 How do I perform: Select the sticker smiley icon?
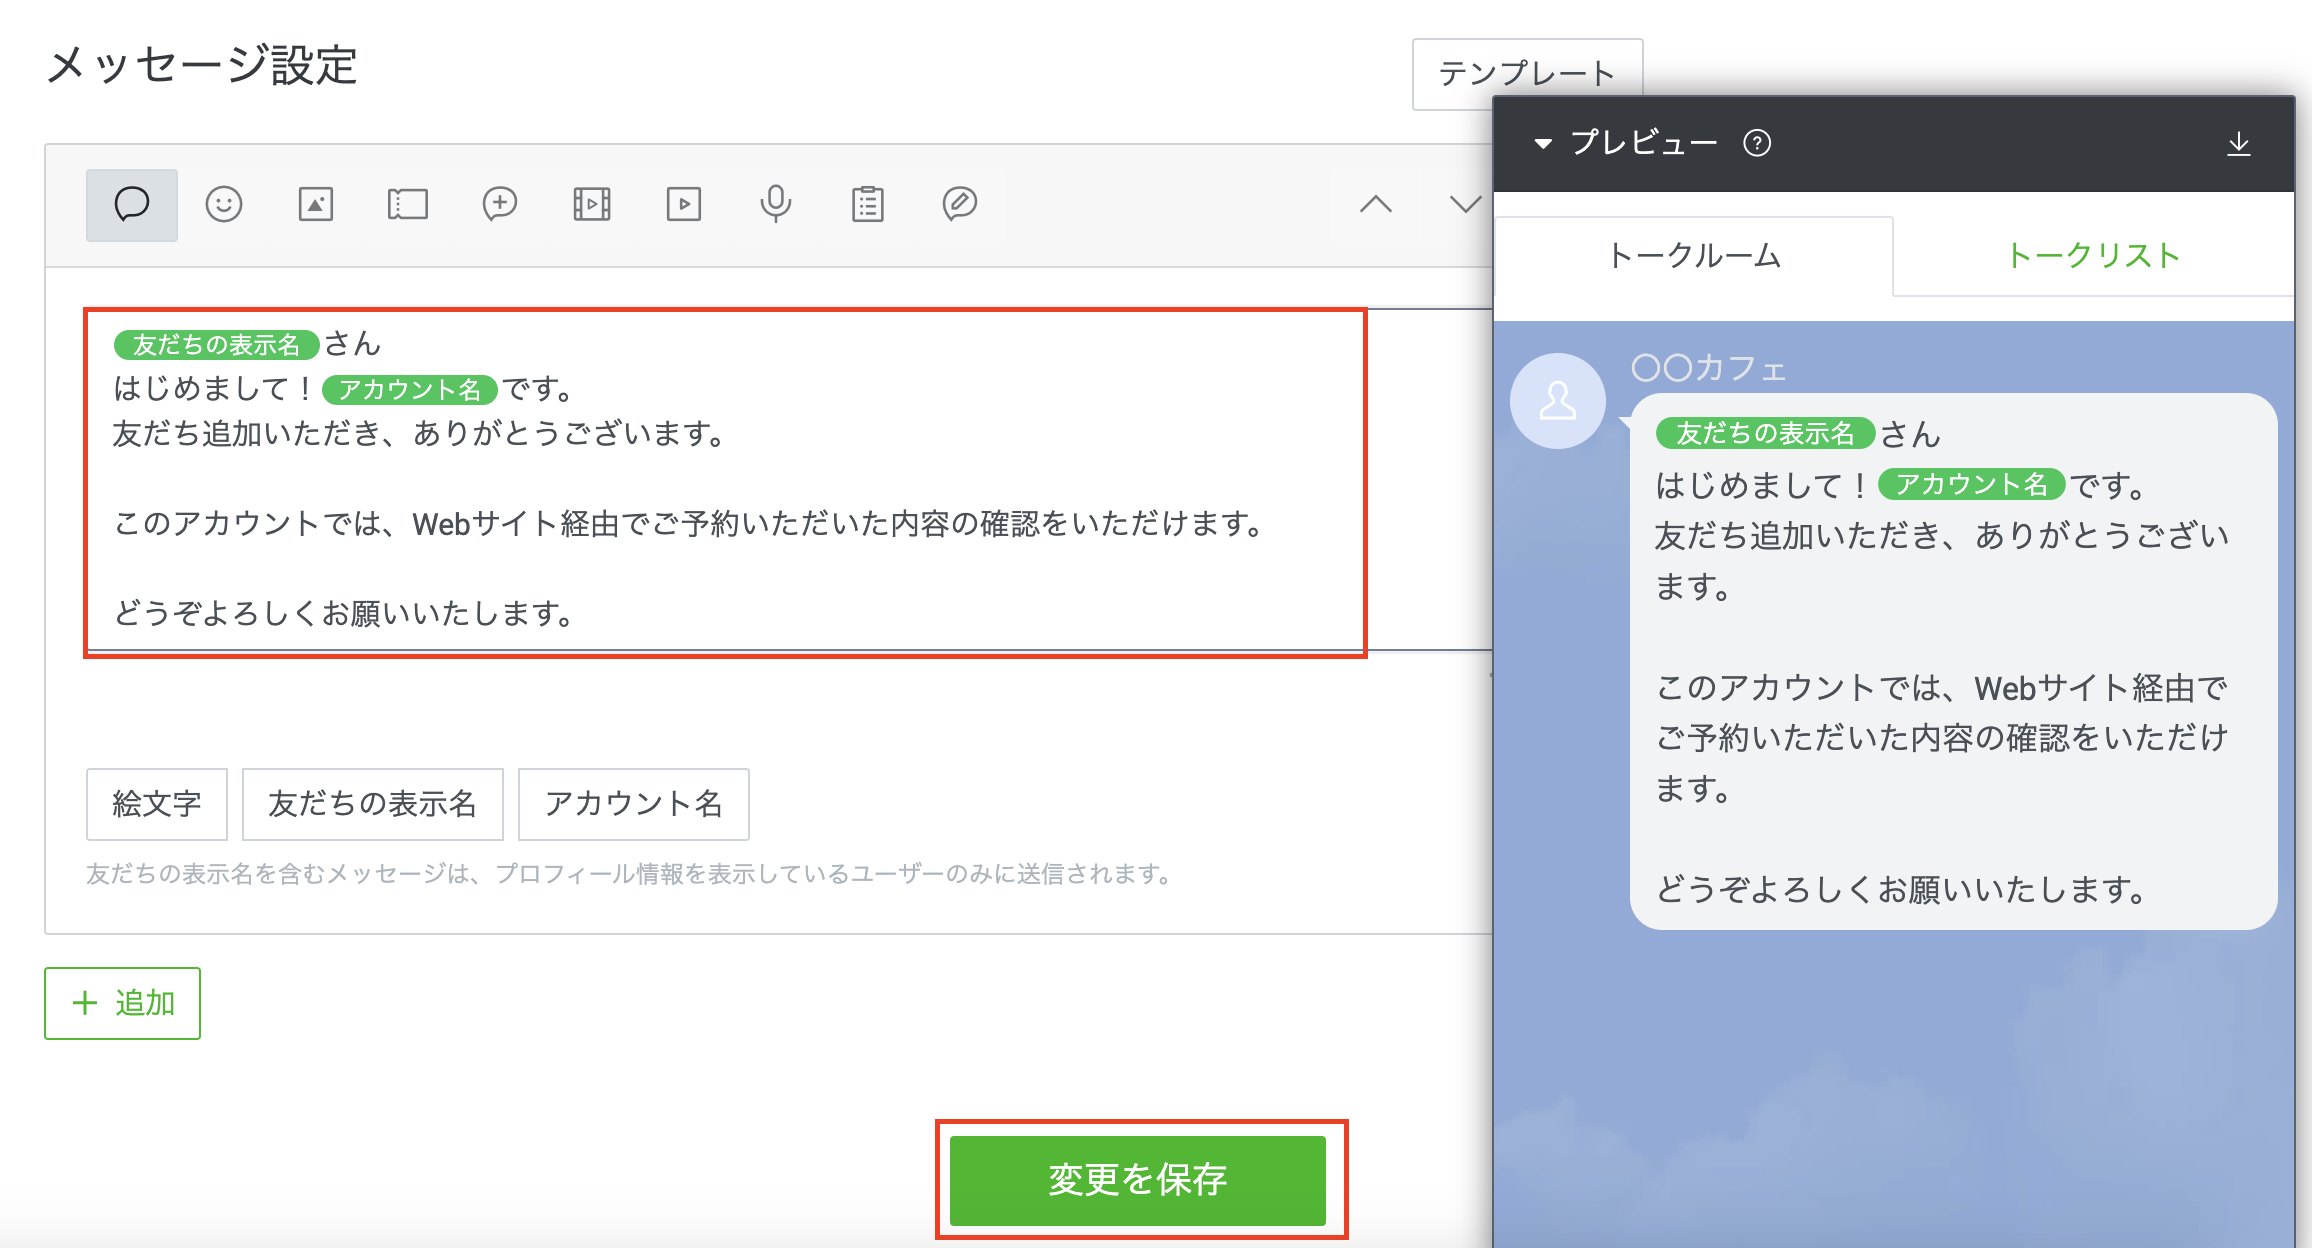pyautogui.click(x=224, y=205)
